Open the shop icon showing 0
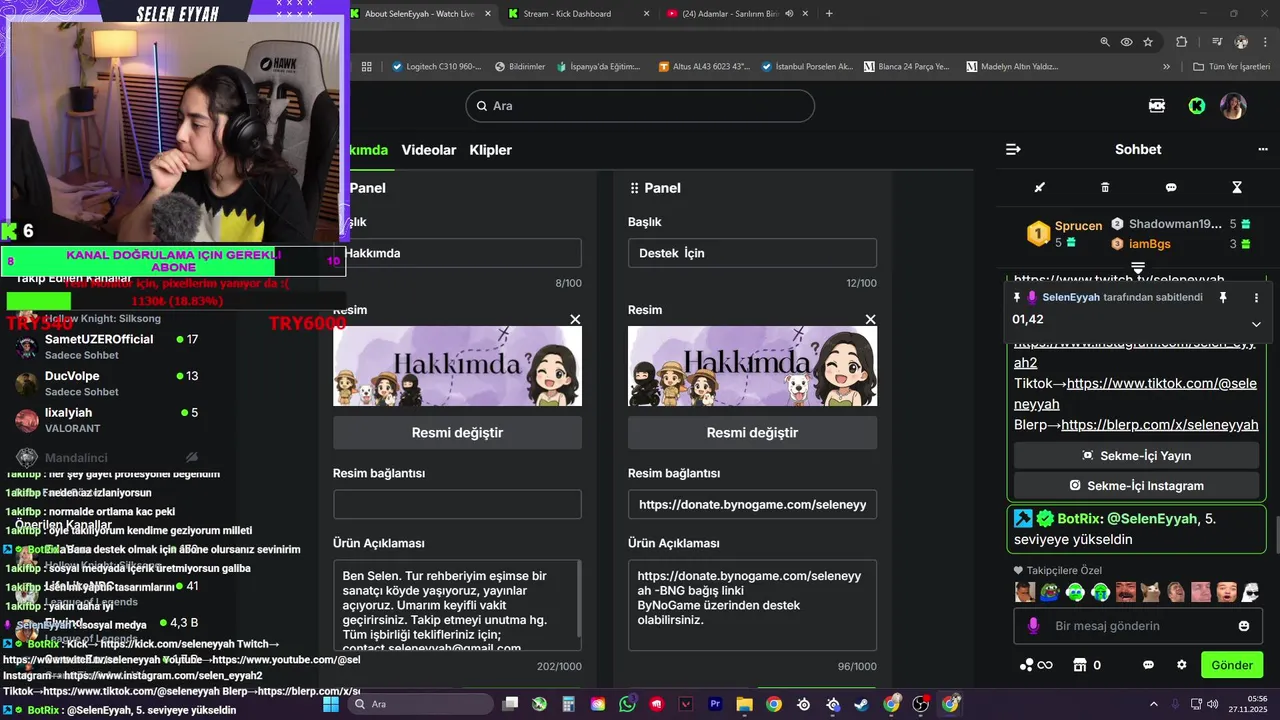The height and width of the screenshot is (720, 1280). point(1087,665)
